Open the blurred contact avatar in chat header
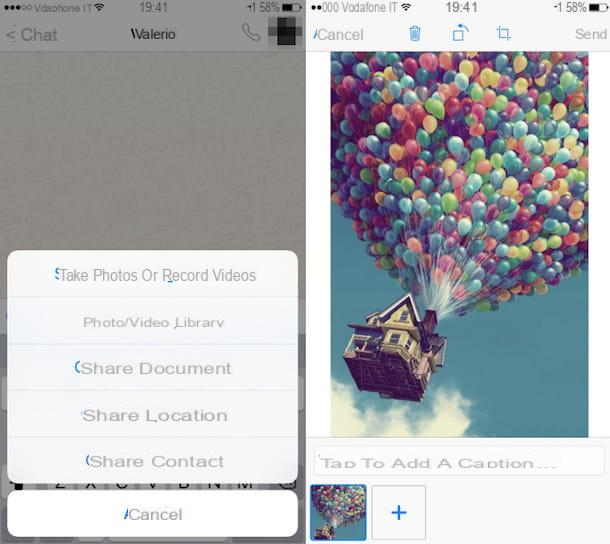Viewport: 610px width, 544px height. 285,31
